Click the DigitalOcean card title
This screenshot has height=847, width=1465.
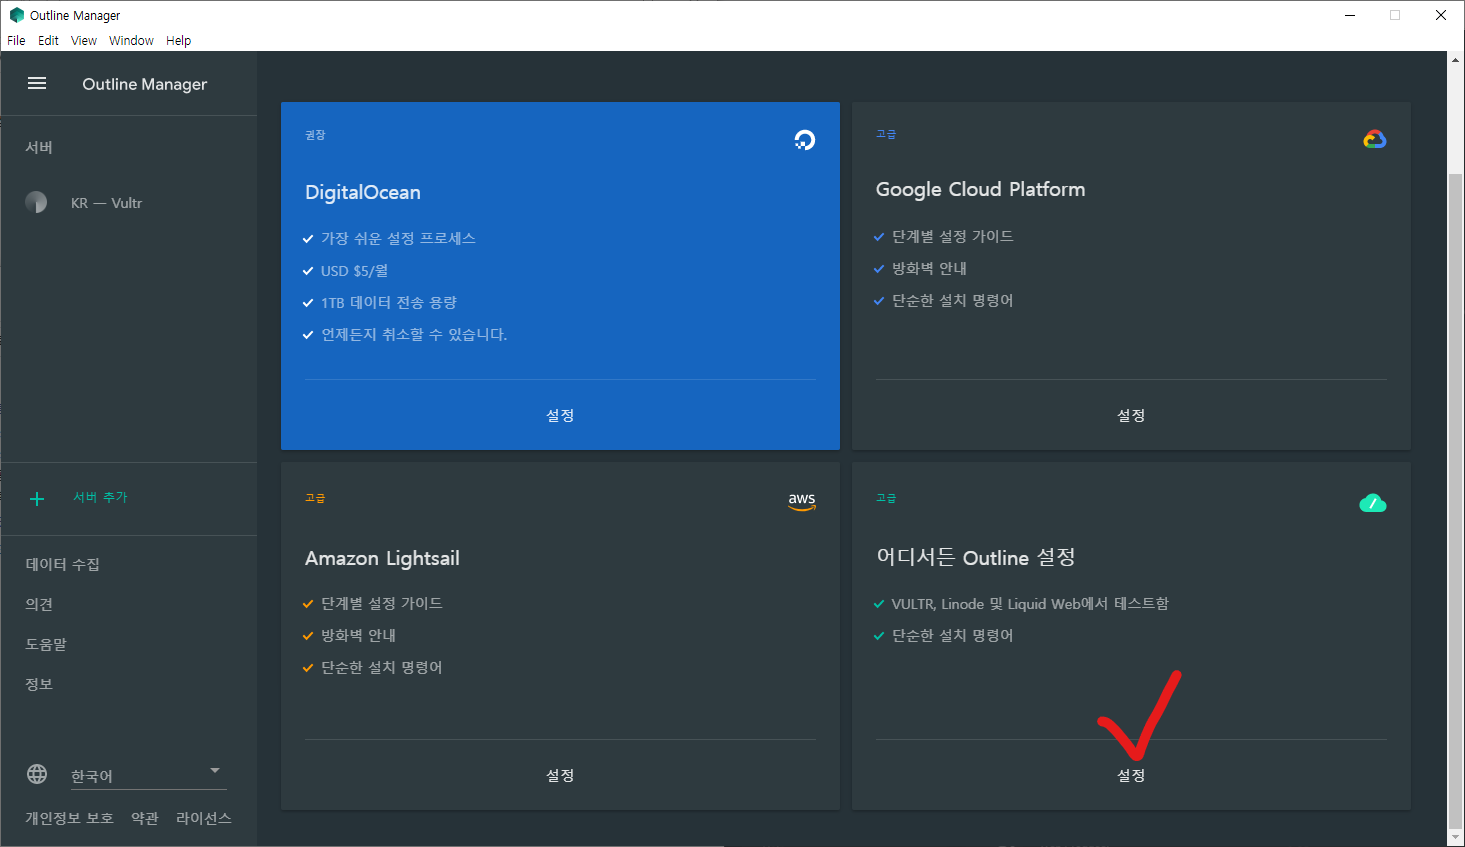pyautogui.click(x=363, y=192)
